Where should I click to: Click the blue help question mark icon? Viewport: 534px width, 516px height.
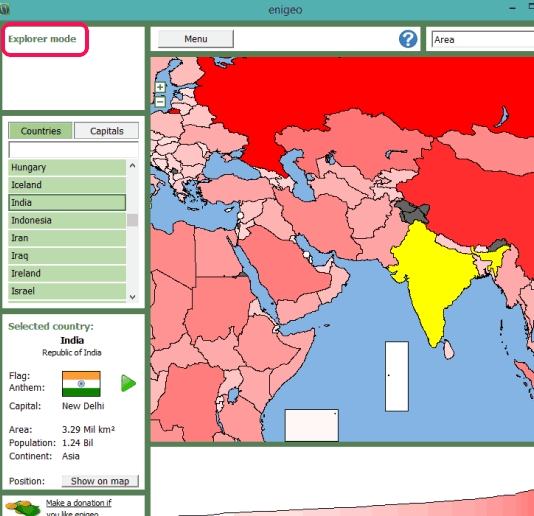408,39
